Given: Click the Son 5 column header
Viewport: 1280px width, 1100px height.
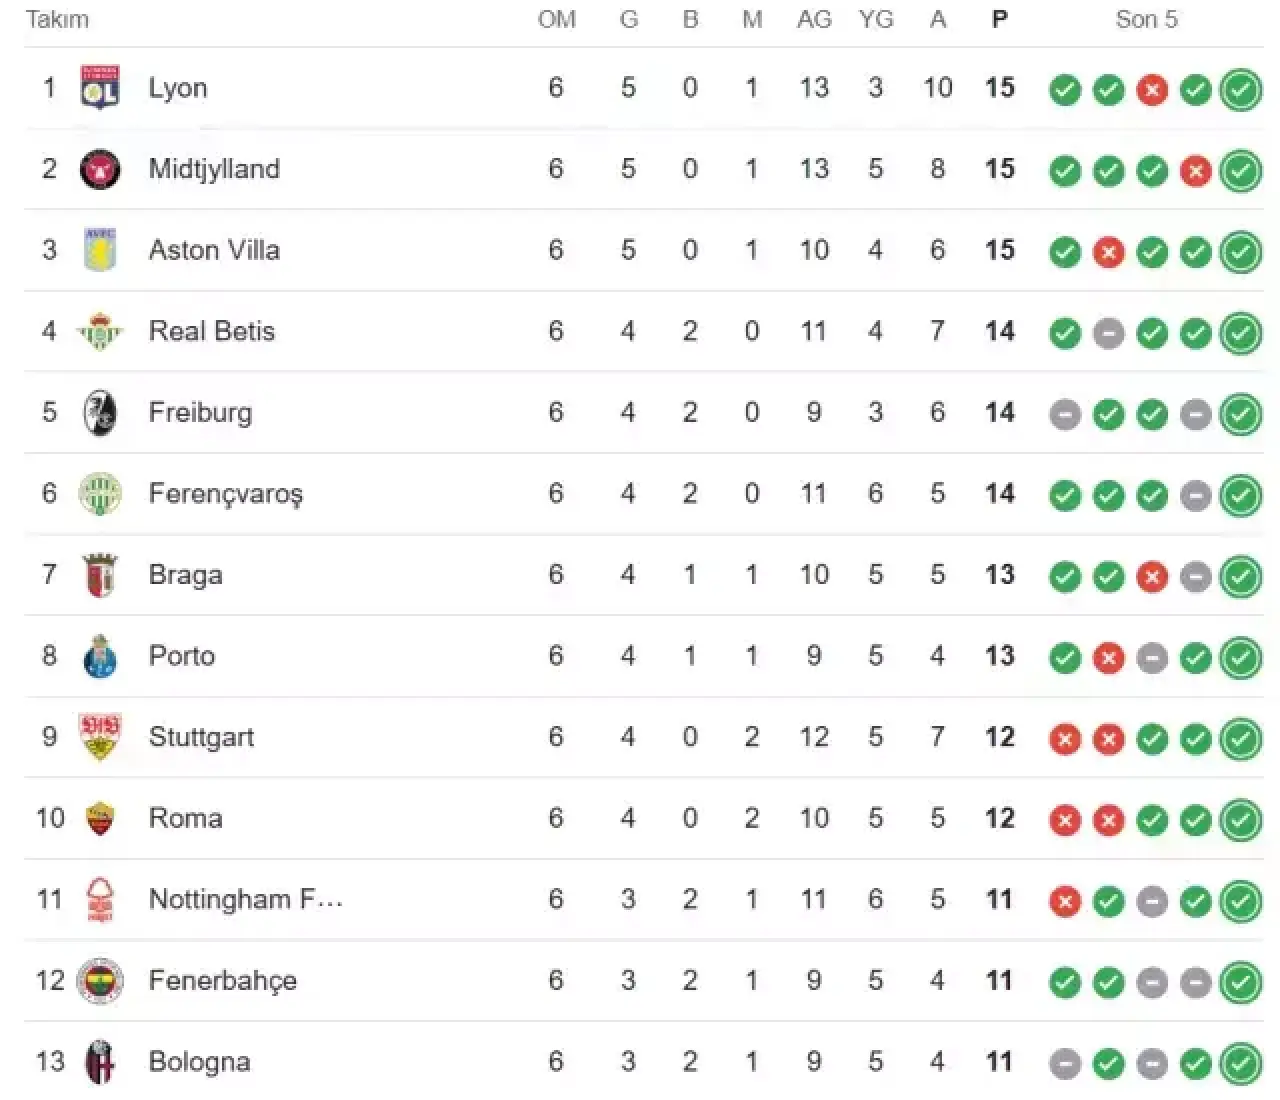Looking at the screenshot, I should coord(1147,19).
